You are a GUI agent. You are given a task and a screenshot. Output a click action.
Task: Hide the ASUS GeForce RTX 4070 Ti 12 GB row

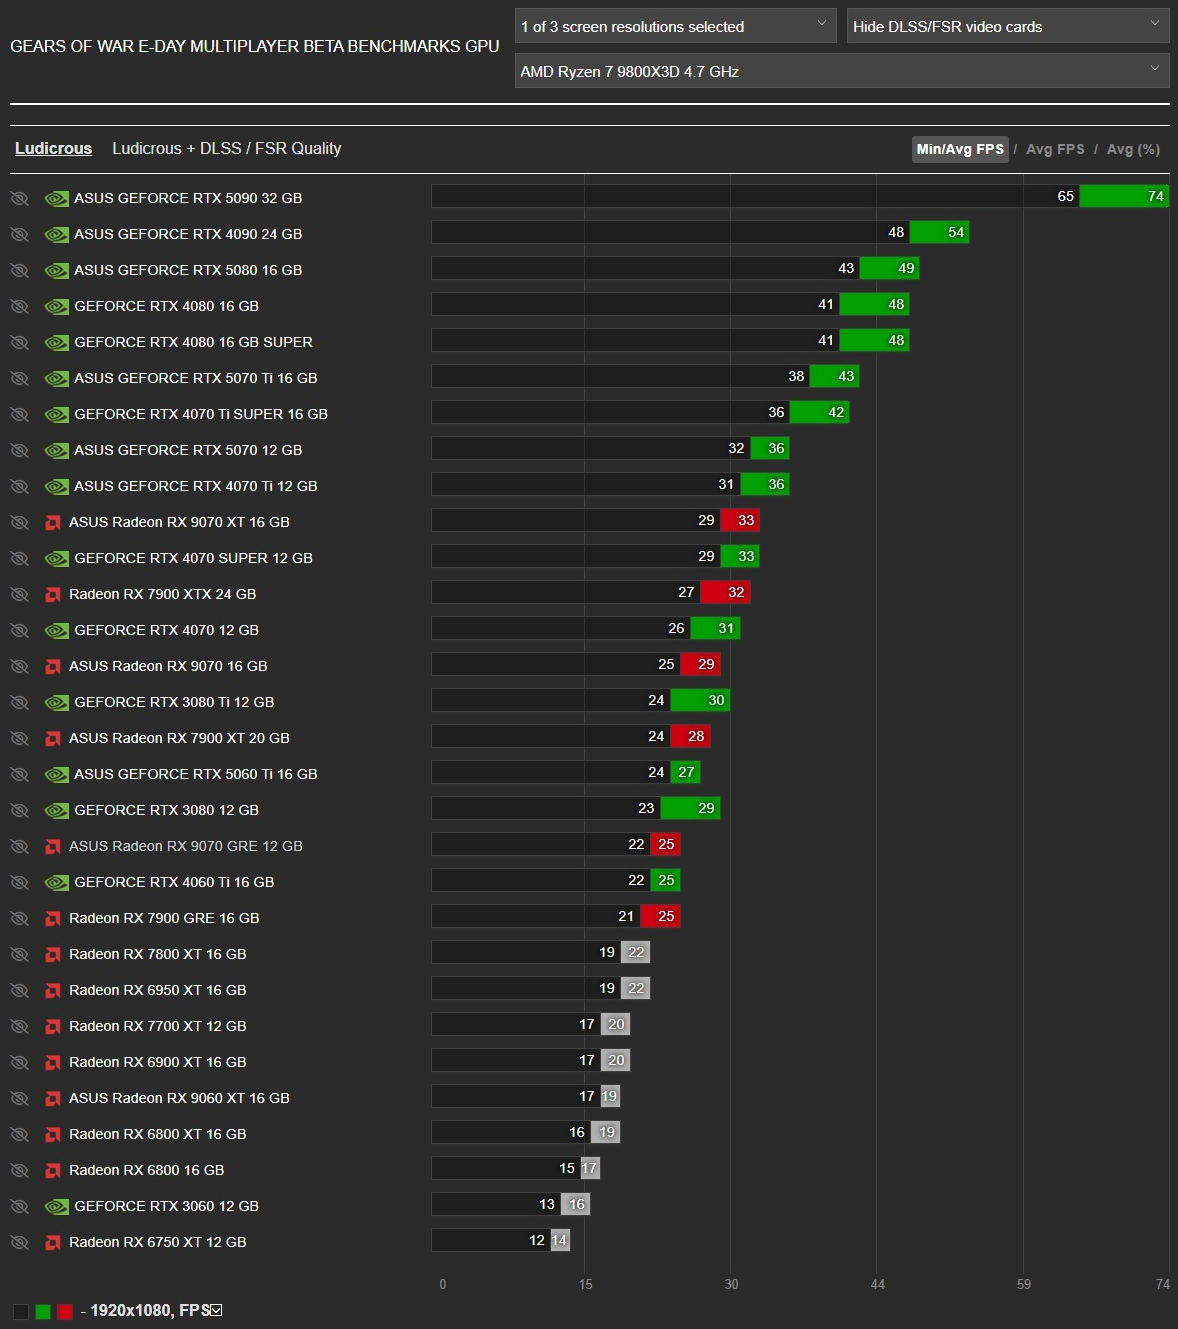pyautogui.click(x=19, y=486)
